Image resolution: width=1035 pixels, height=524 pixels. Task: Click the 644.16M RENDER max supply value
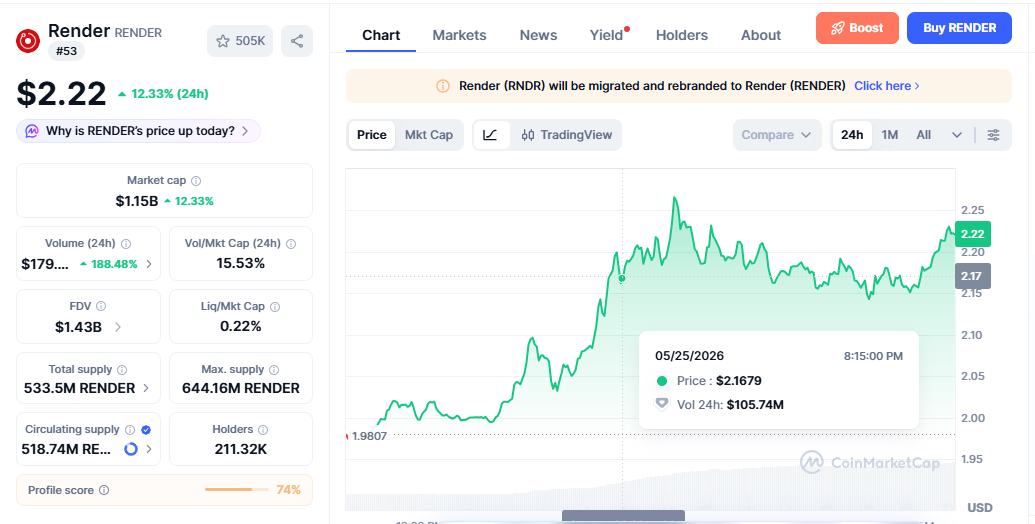point(241,388)
